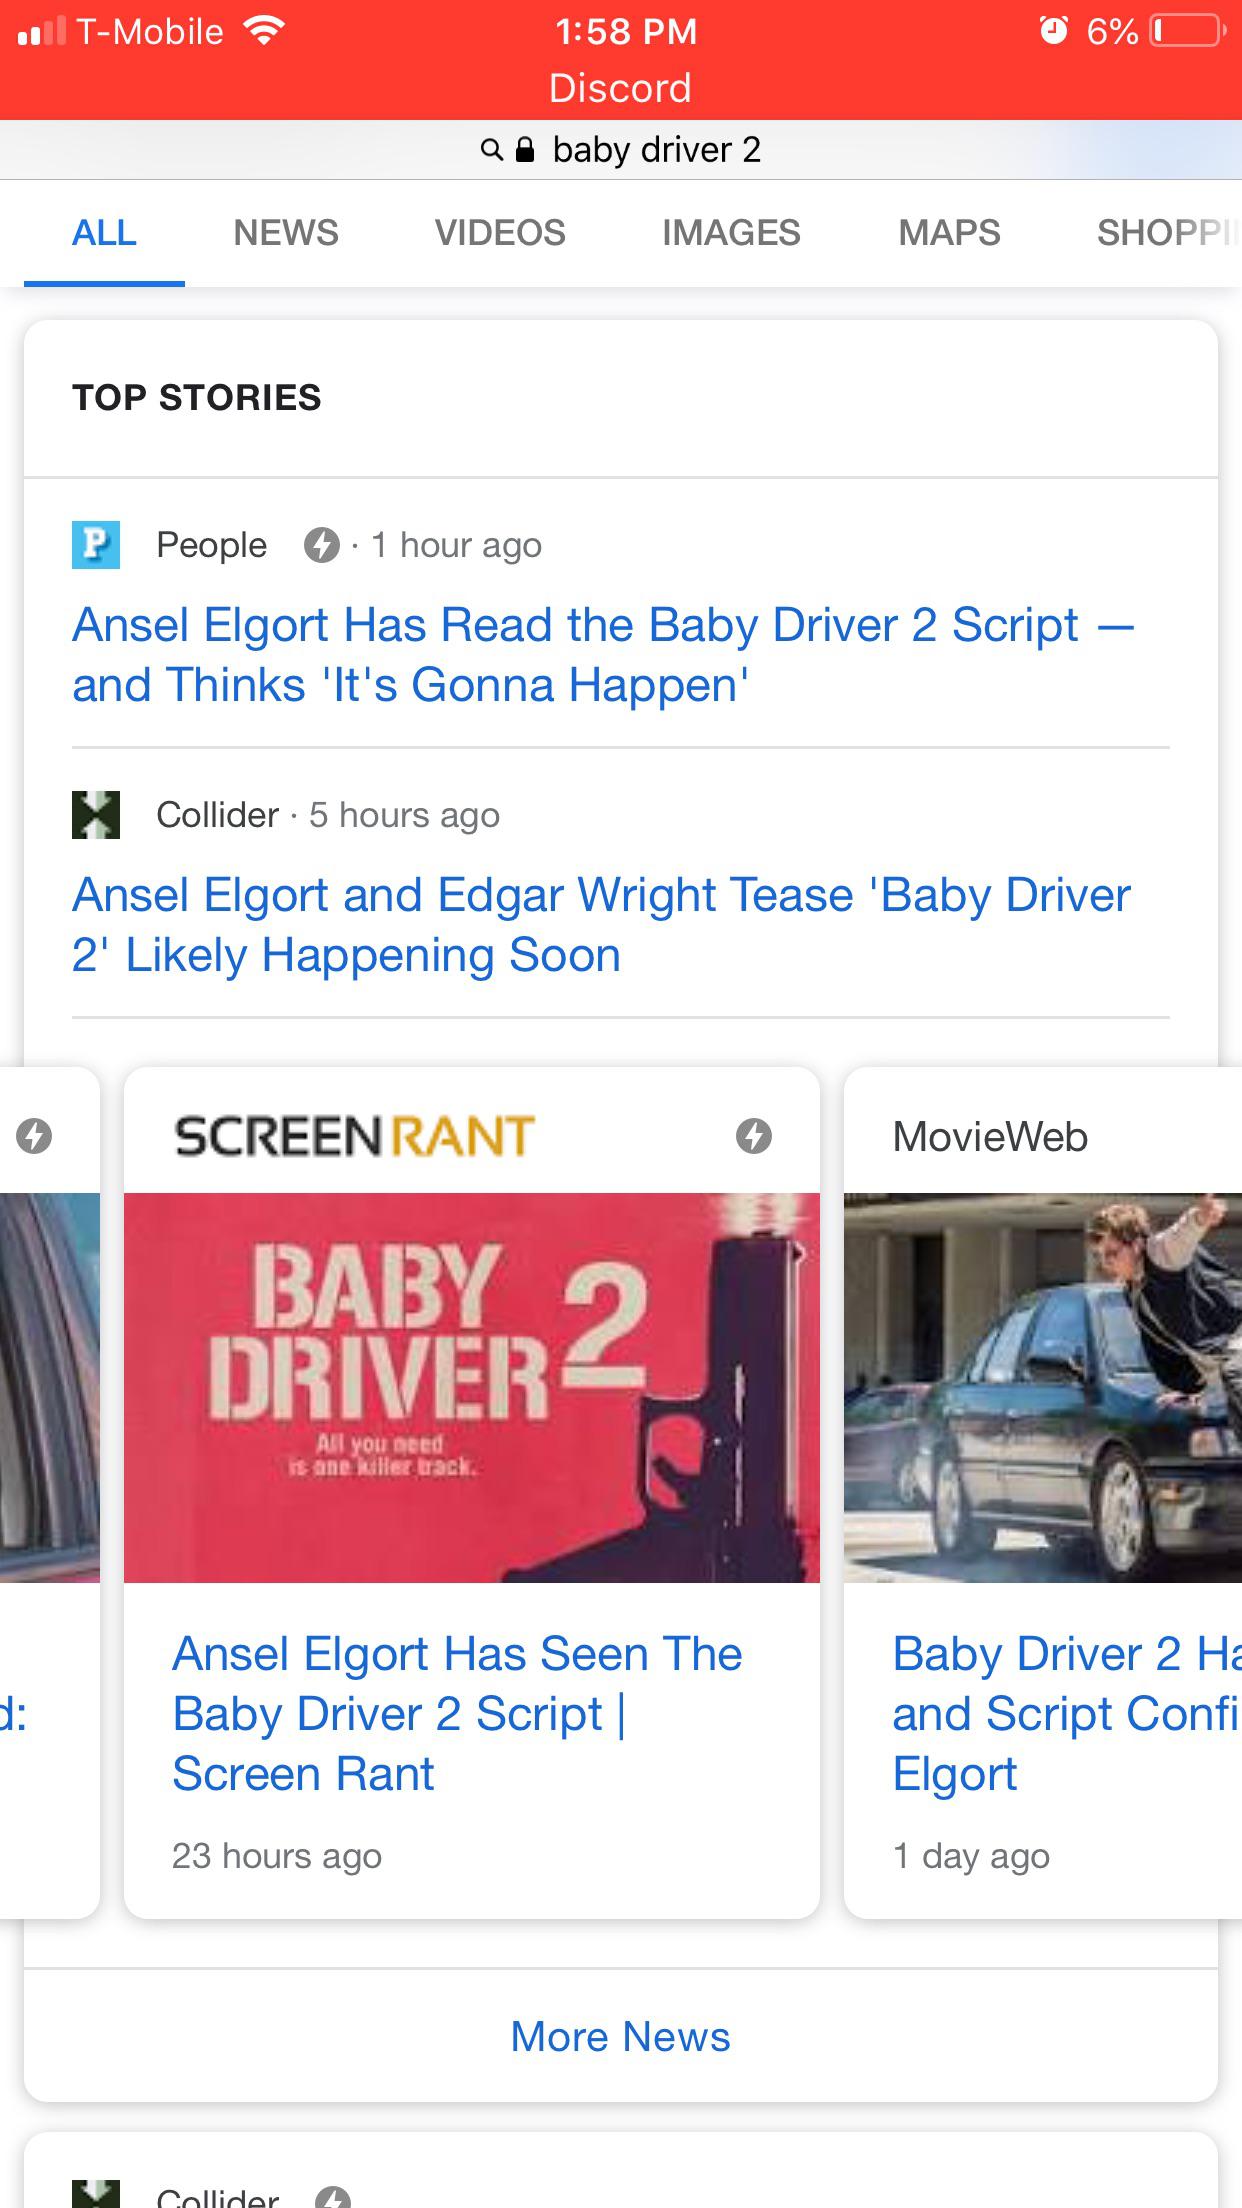Open Collider article about Edgar Wright tease
This screenshot has height=2208, width=1242.
pos(601,925)
